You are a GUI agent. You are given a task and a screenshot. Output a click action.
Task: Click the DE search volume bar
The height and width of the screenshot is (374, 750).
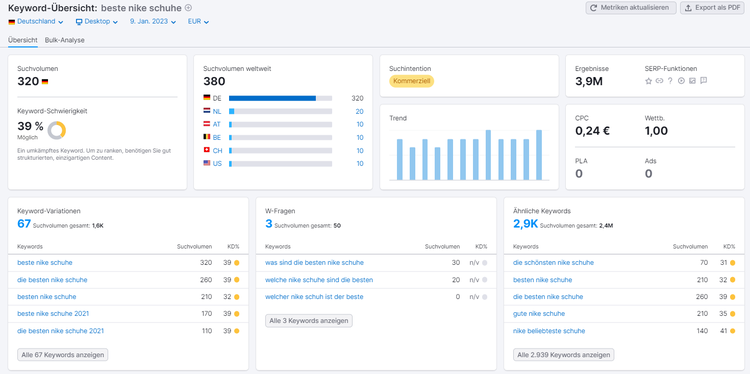click(x=280, y=98)
